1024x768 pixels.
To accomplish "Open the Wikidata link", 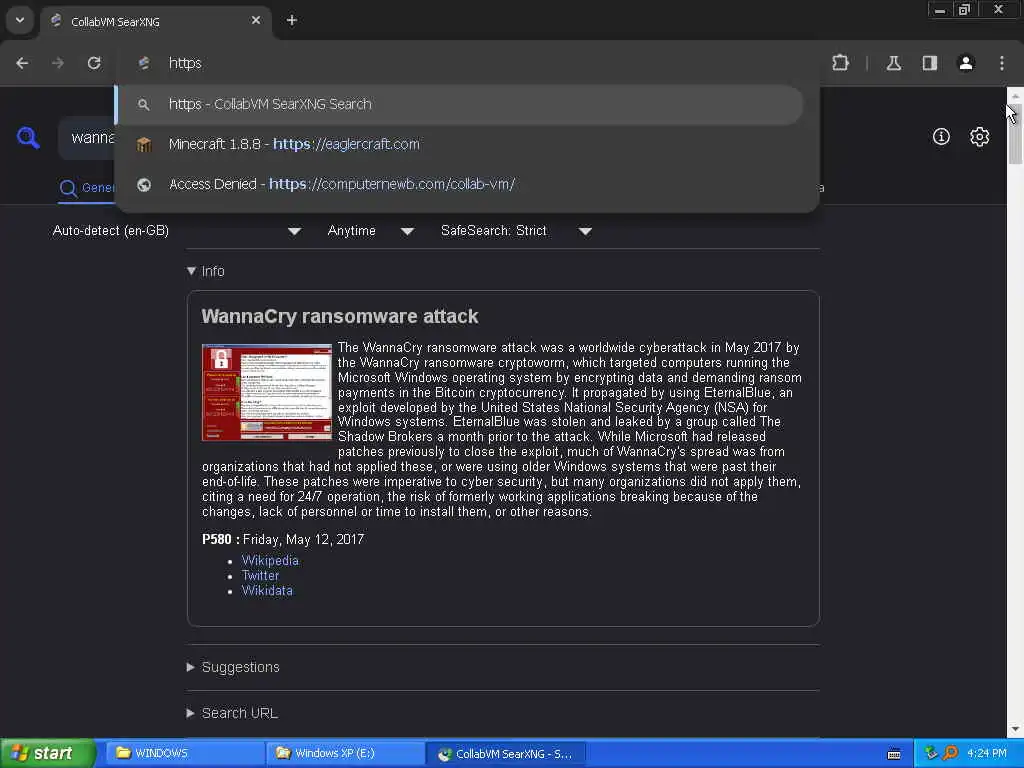I will [267, 590].
